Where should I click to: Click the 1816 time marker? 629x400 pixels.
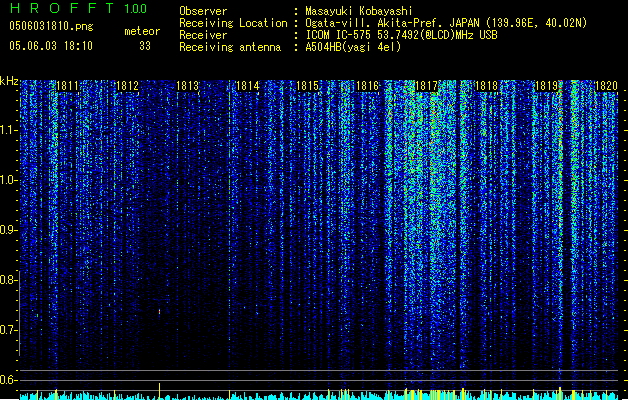pyautogui.click(x=367, y=86)
